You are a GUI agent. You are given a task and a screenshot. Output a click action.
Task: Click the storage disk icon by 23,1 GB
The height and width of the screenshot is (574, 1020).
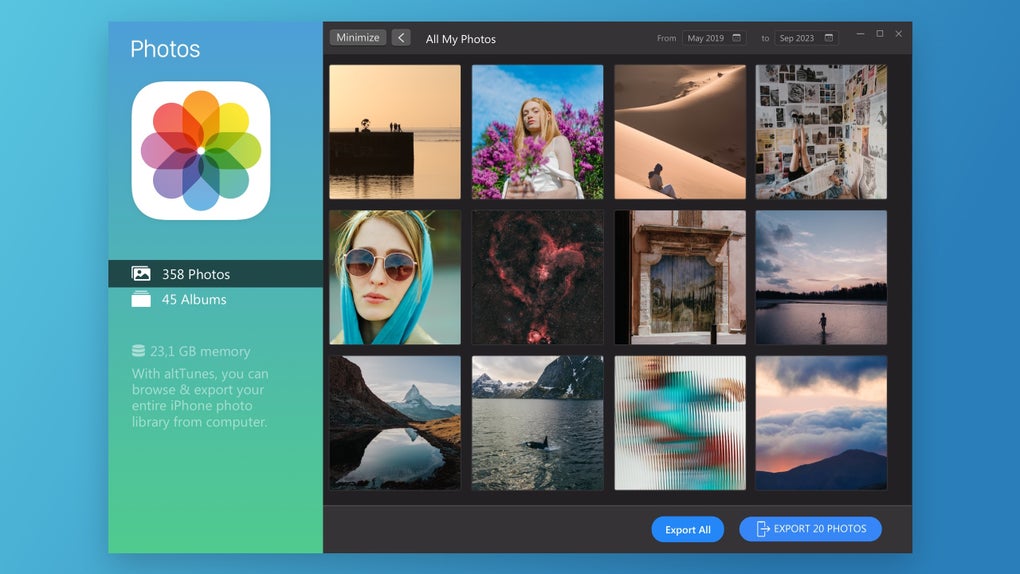138,351
